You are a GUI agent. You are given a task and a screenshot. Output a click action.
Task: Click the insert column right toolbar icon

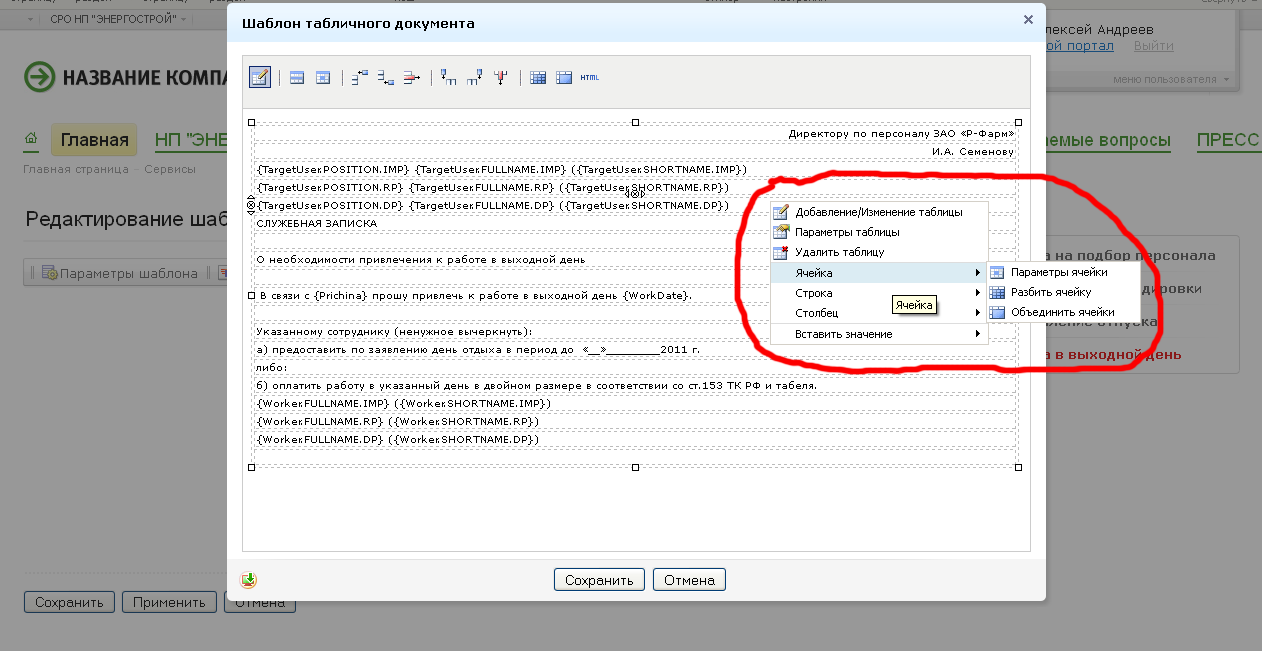click(x=475, y=77)
